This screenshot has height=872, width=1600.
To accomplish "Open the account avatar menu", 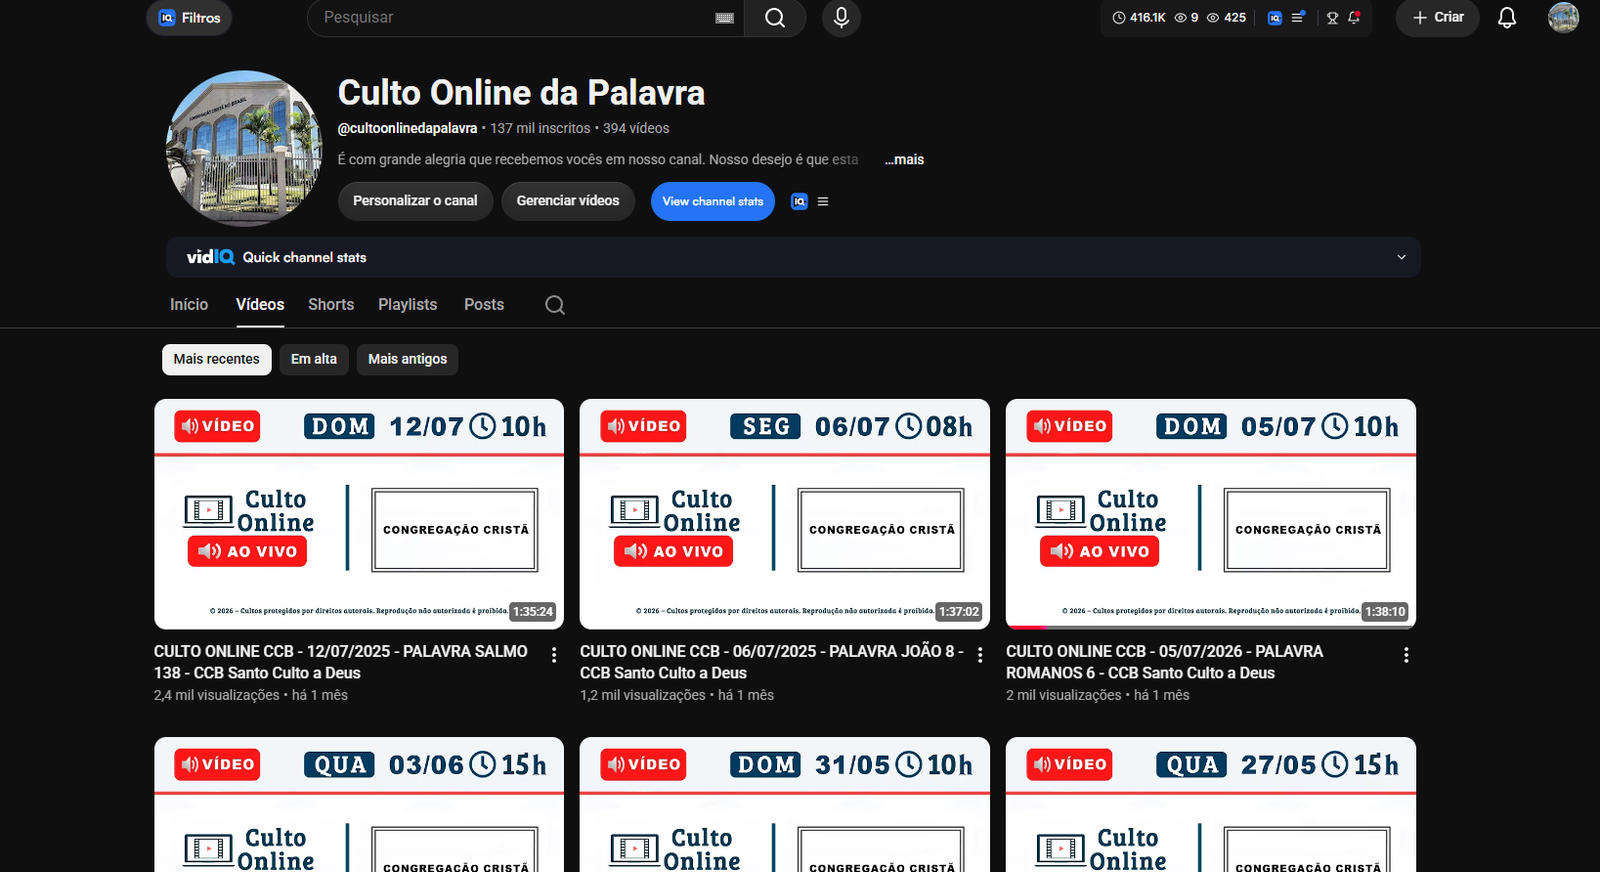I will pos(1563,18).
